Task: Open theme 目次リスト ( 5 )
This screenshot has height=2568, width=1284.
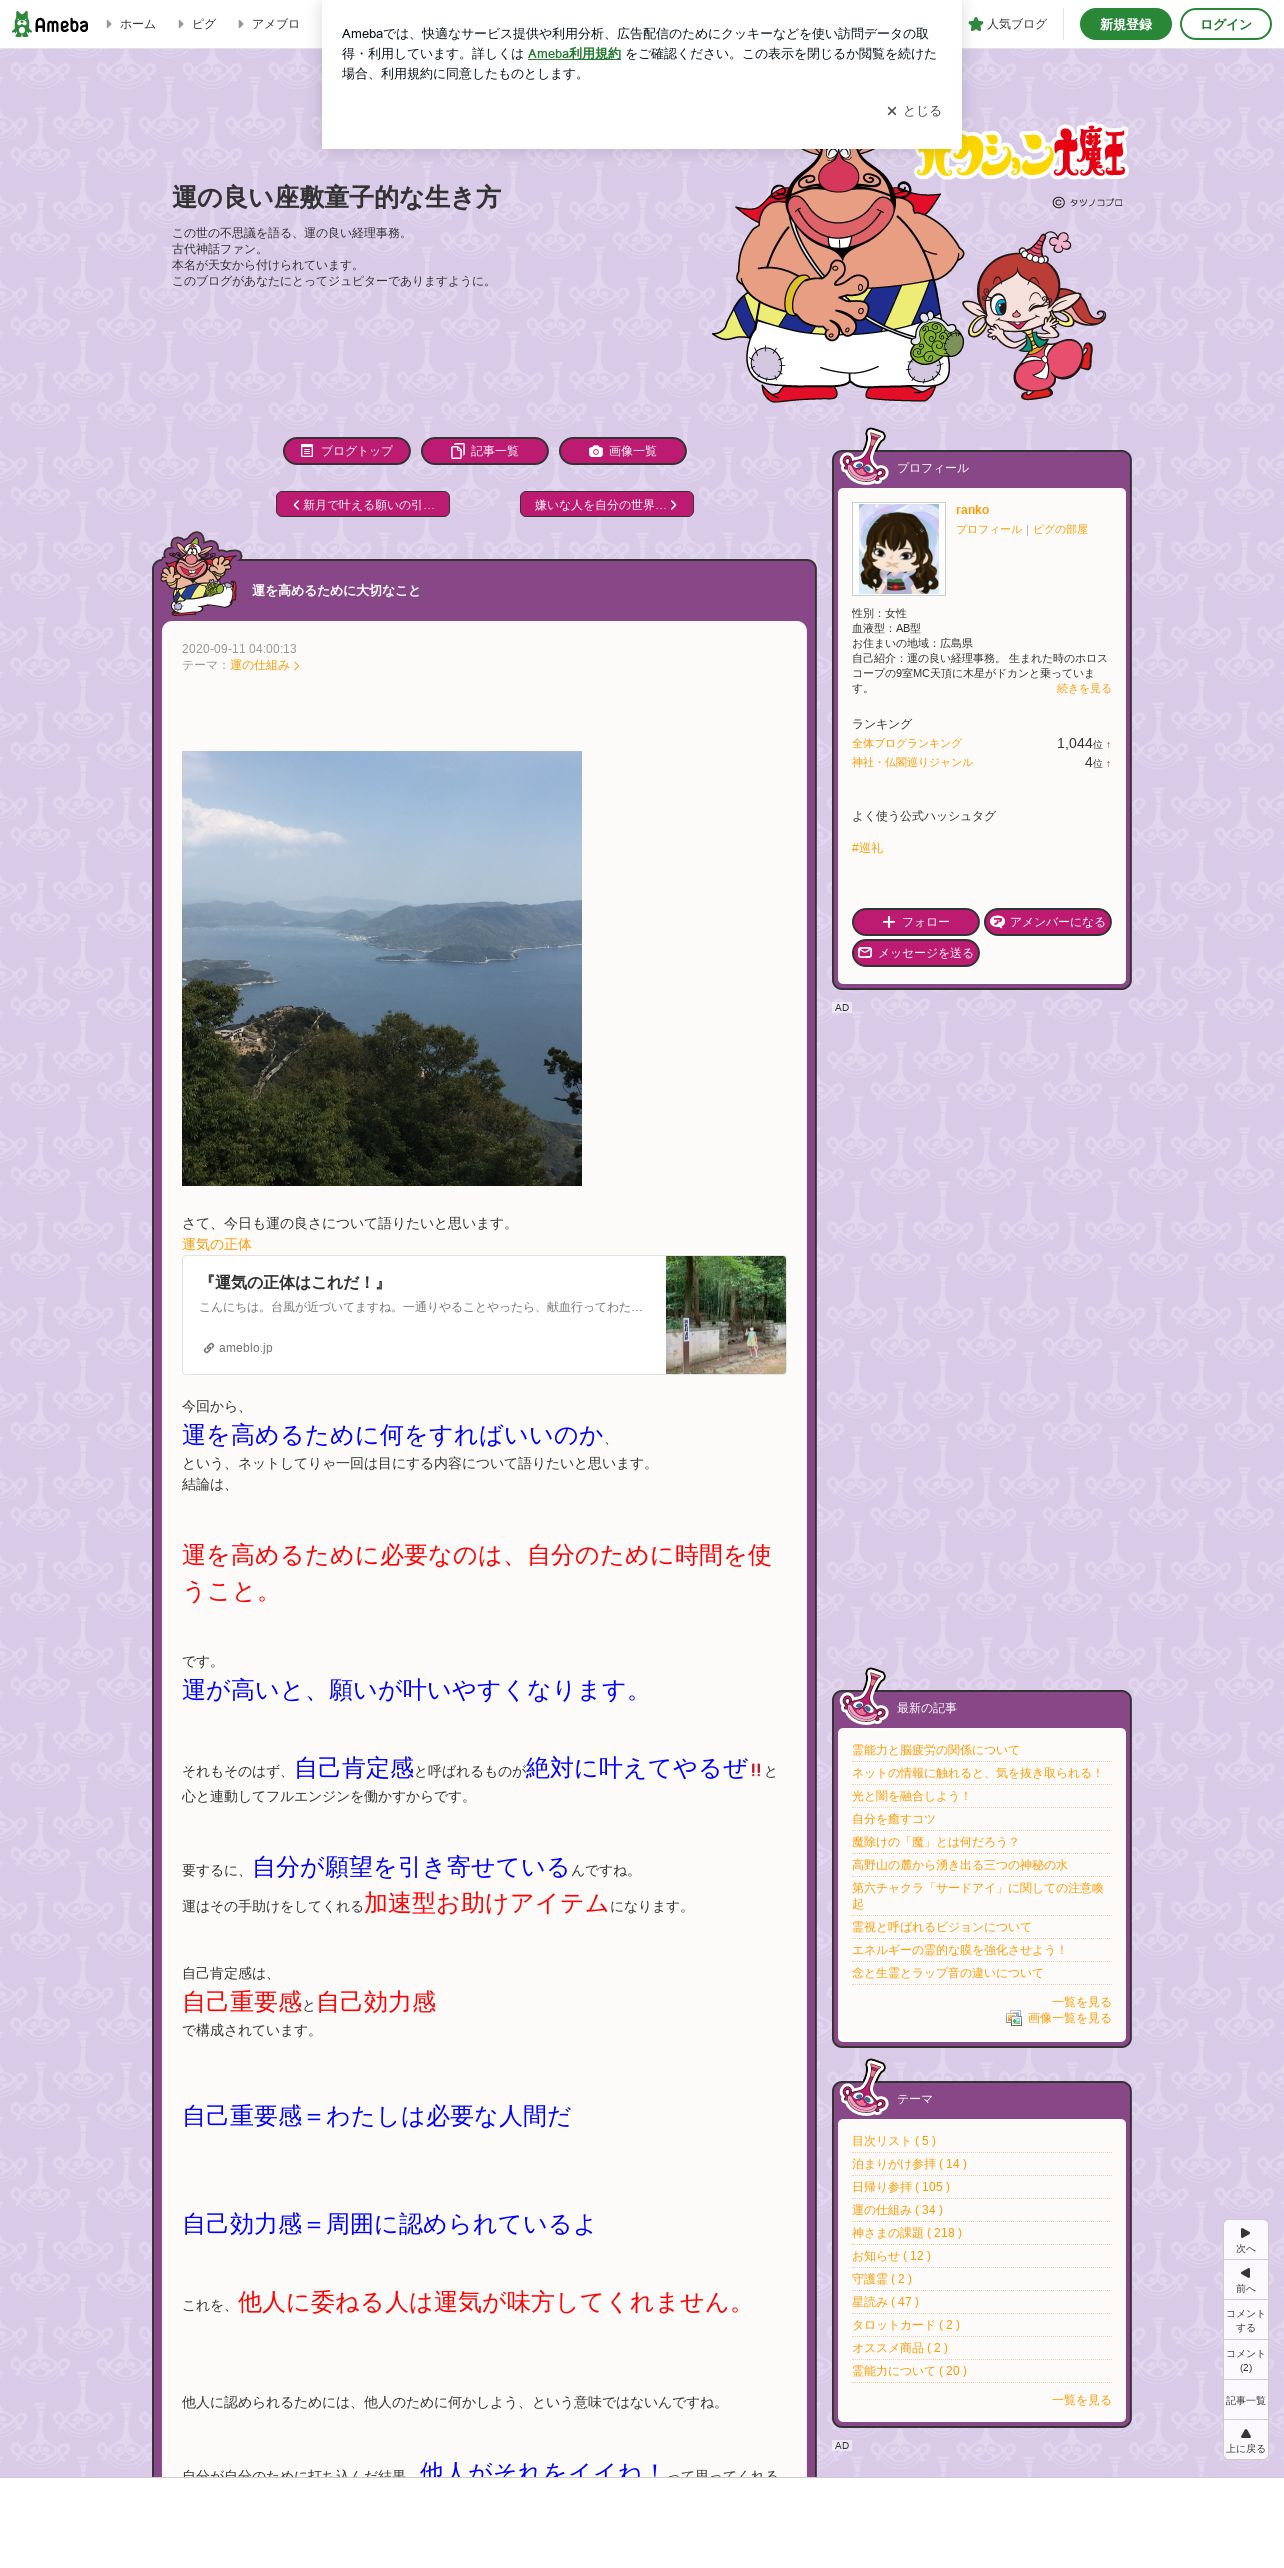Action: click(894, 2141)
